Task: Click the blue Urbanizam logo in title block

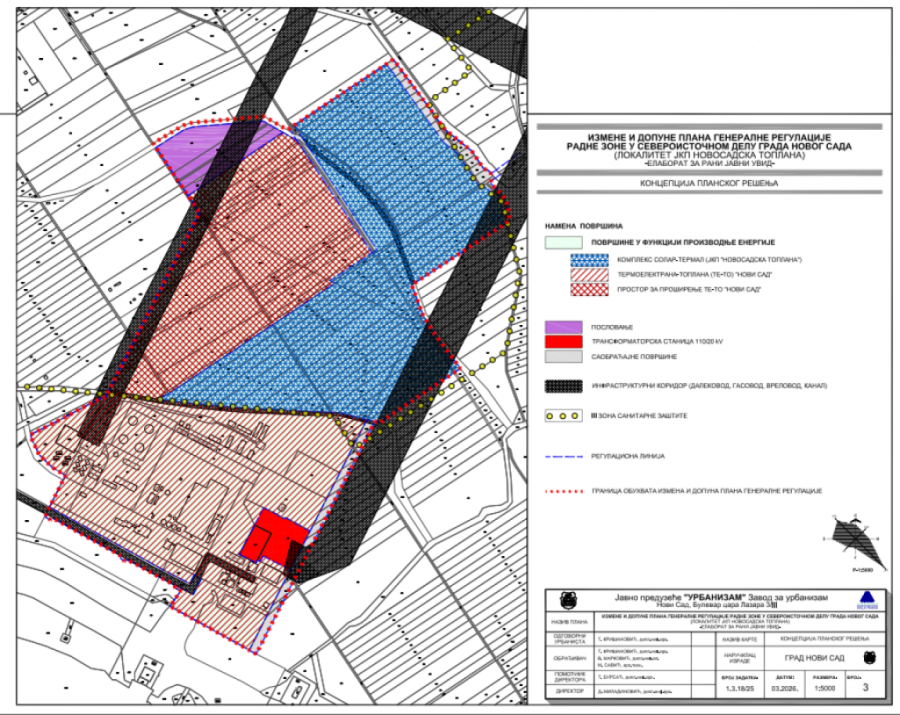Action: click(x=865, y=601)
